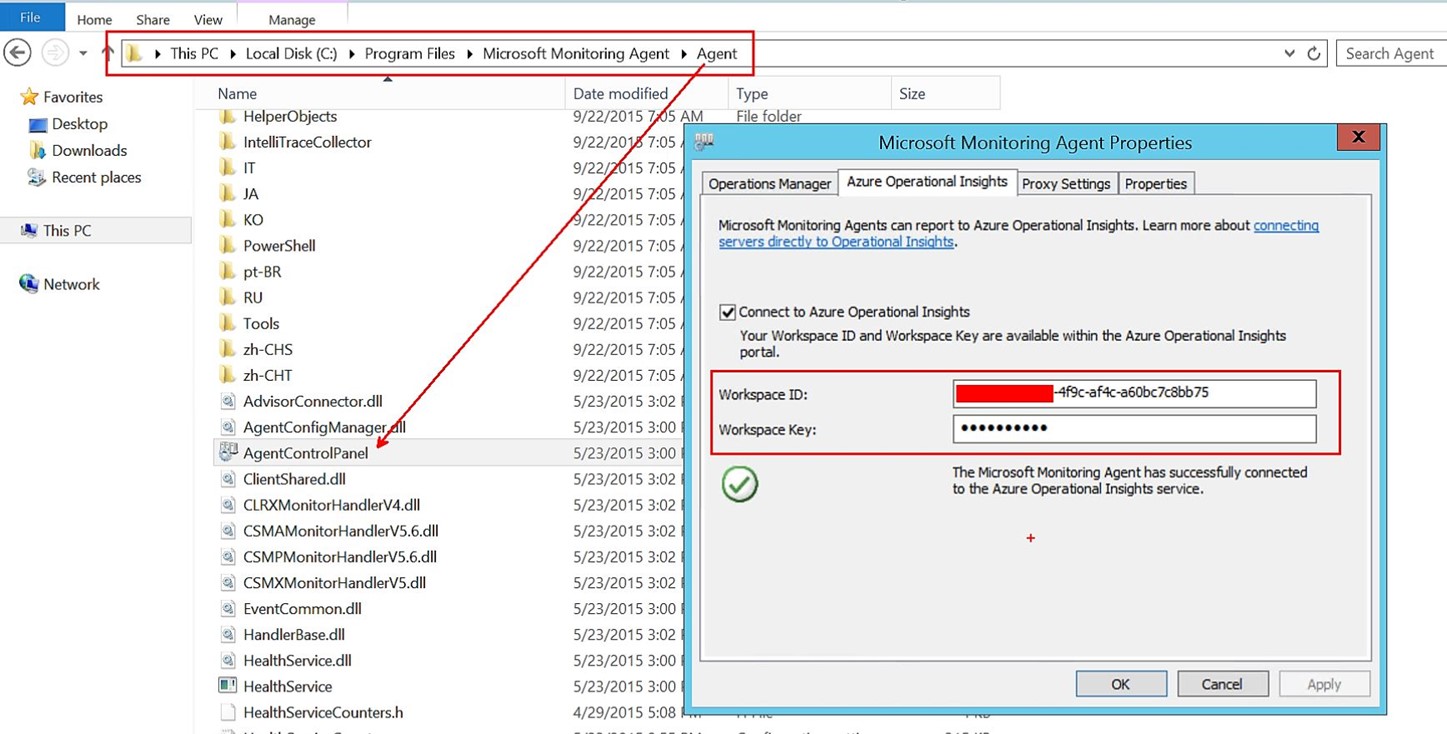The height and width of the screenshot is (734, 1447).
Task: Go back with the Back arrow
Action: (18, 53)
